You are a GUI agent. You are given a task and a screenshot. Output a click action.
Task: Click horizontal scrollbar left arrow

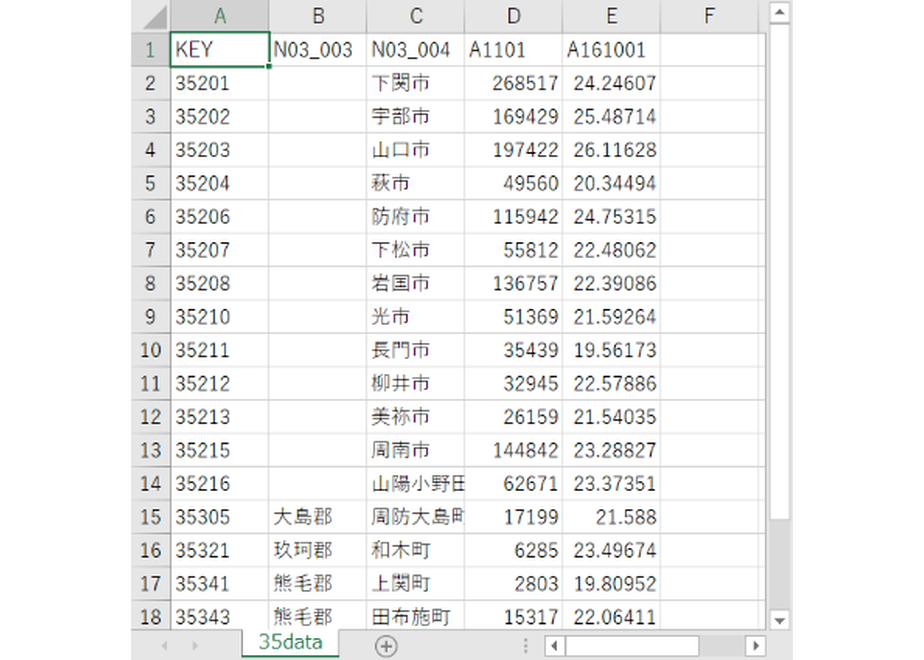coord(554,646)
